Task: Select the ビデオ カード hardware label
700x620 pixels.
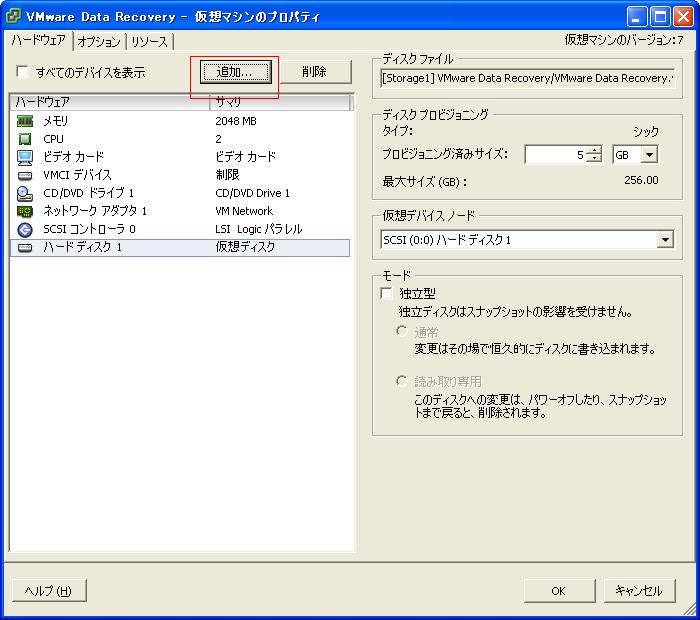Action: coord(74,157)
